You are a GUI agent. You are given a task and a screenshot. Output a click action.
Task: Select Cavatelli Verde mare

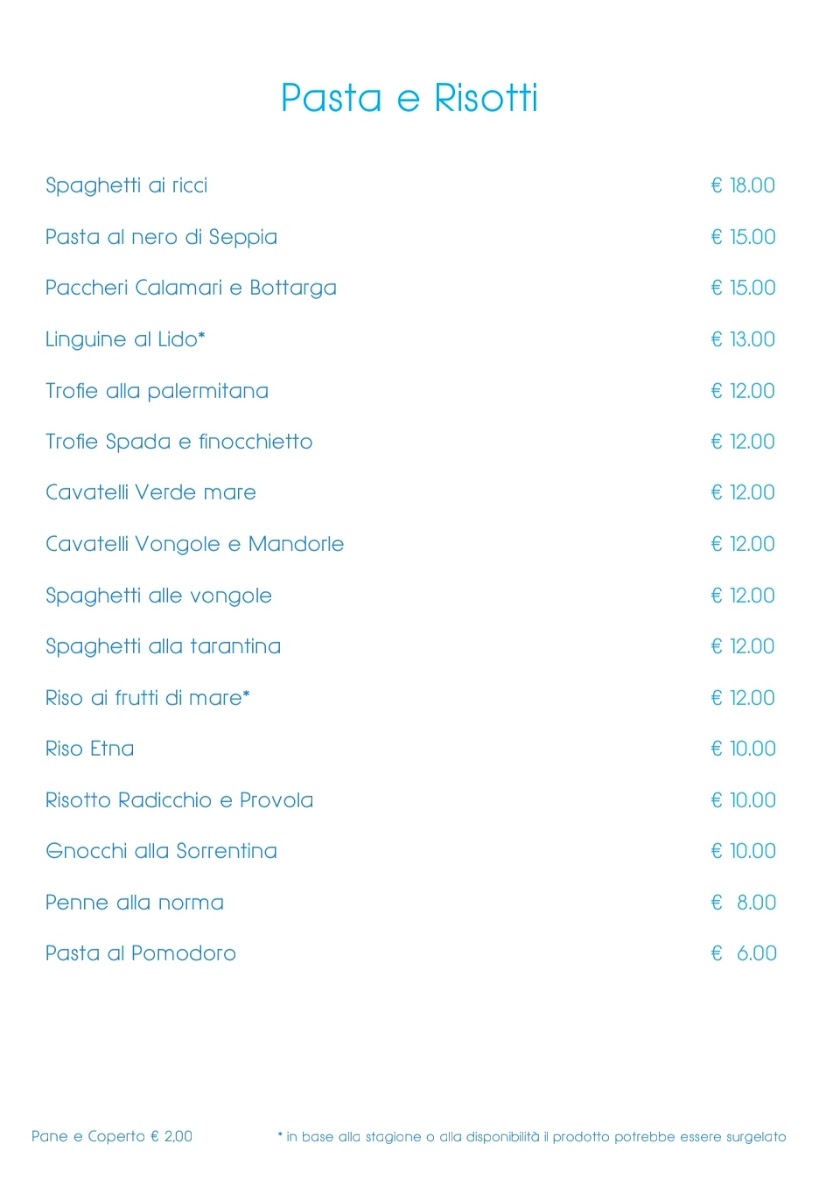coord(150,493)
